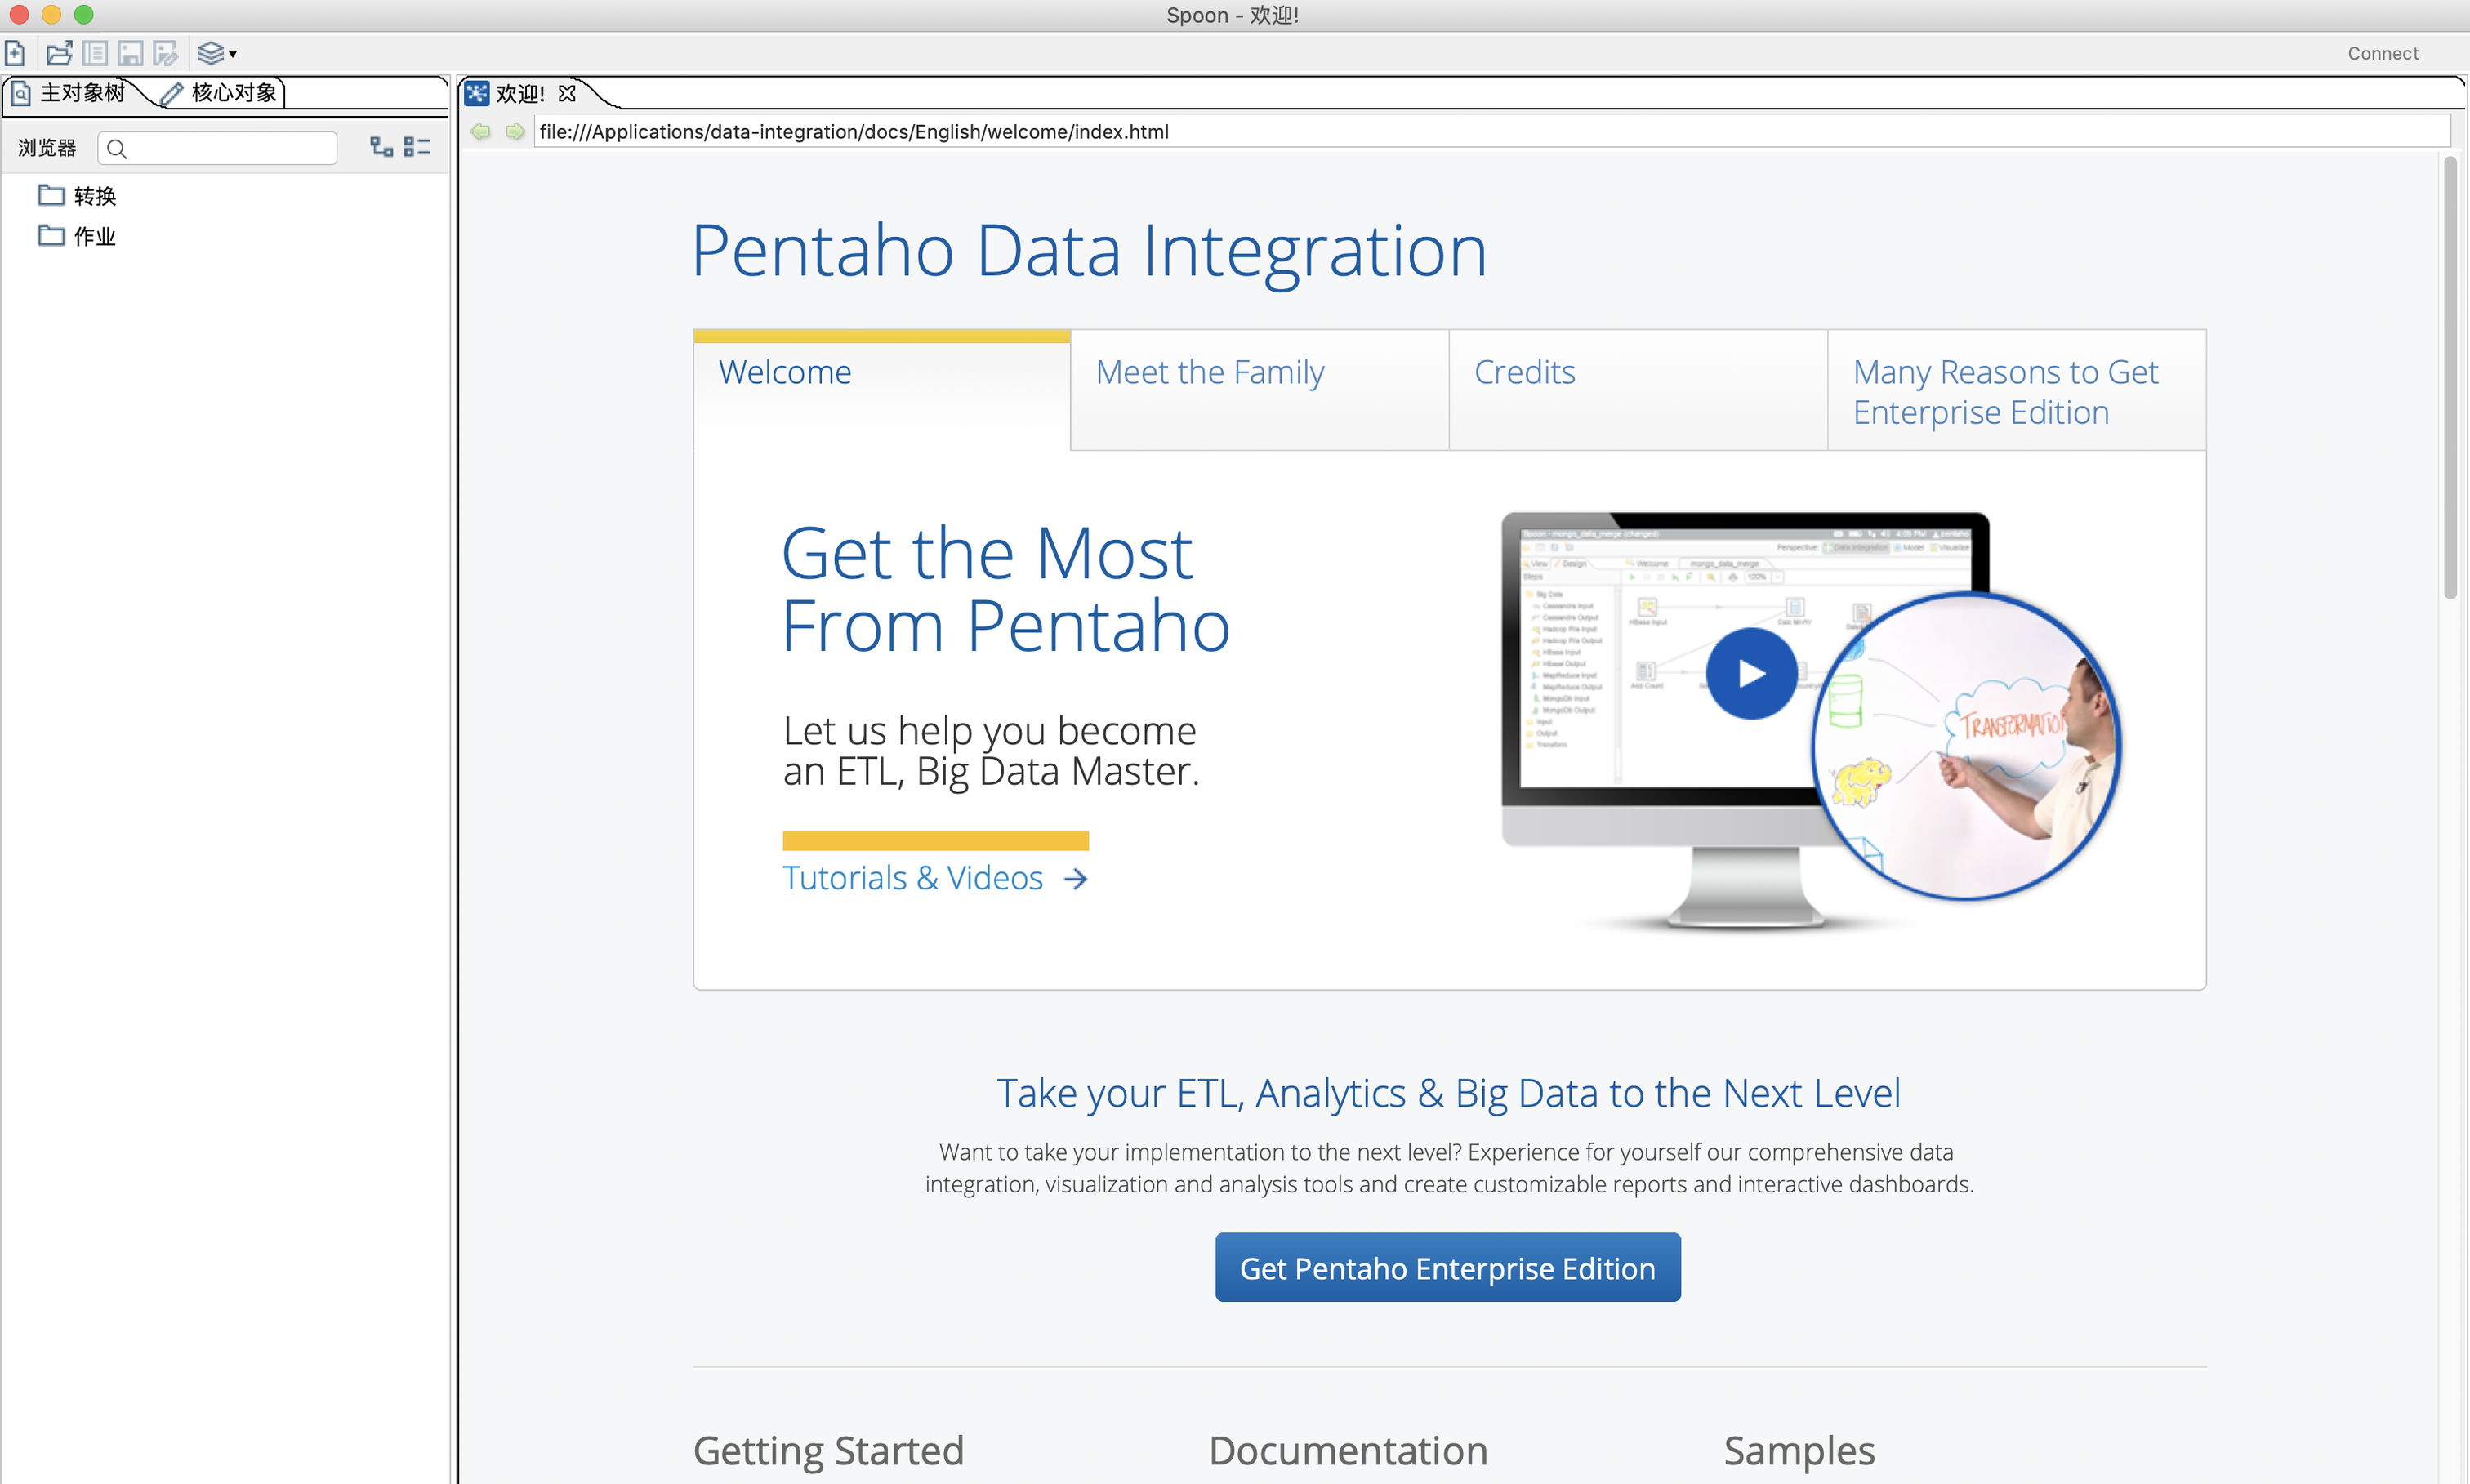2470x1484 pixels.
Task: Click the file URL address field
Action: click(x=1492, y=131)
